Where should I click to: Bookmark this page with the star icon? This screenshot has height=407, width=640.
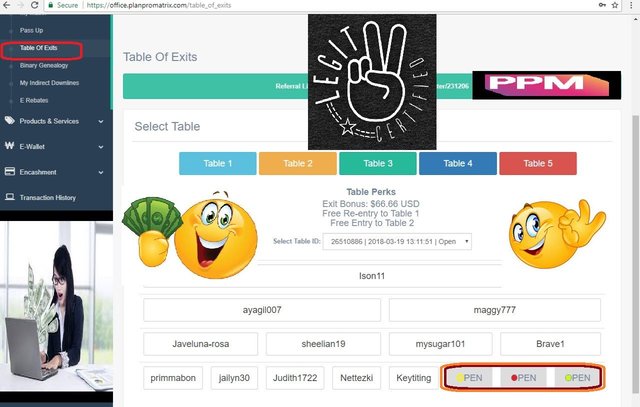coord(615,5)
